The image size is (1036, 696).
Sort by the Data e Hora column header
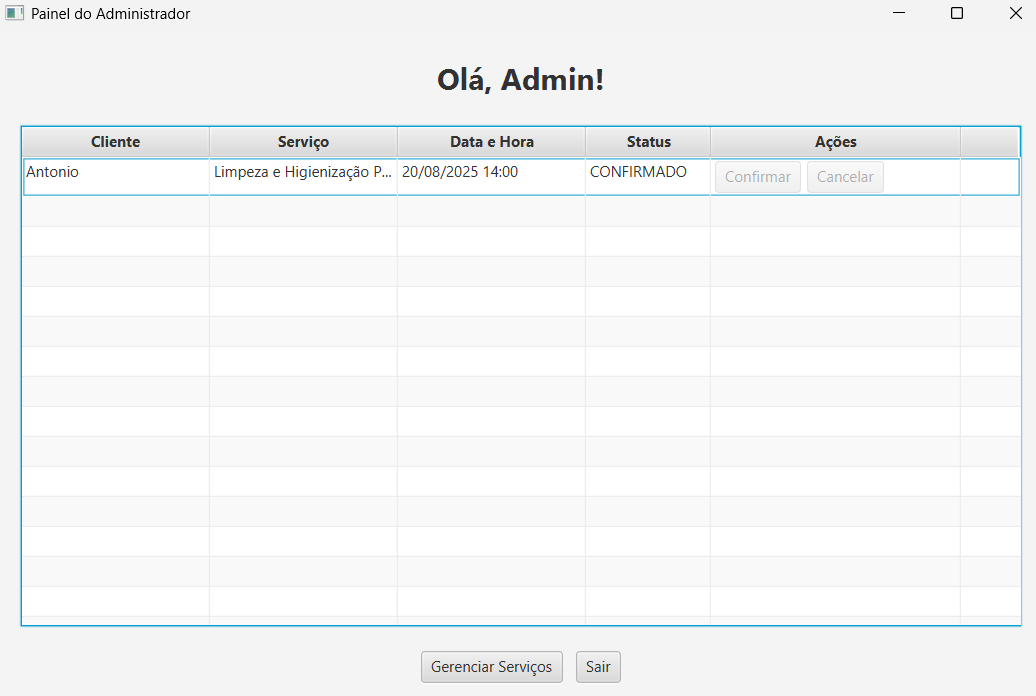492,142
